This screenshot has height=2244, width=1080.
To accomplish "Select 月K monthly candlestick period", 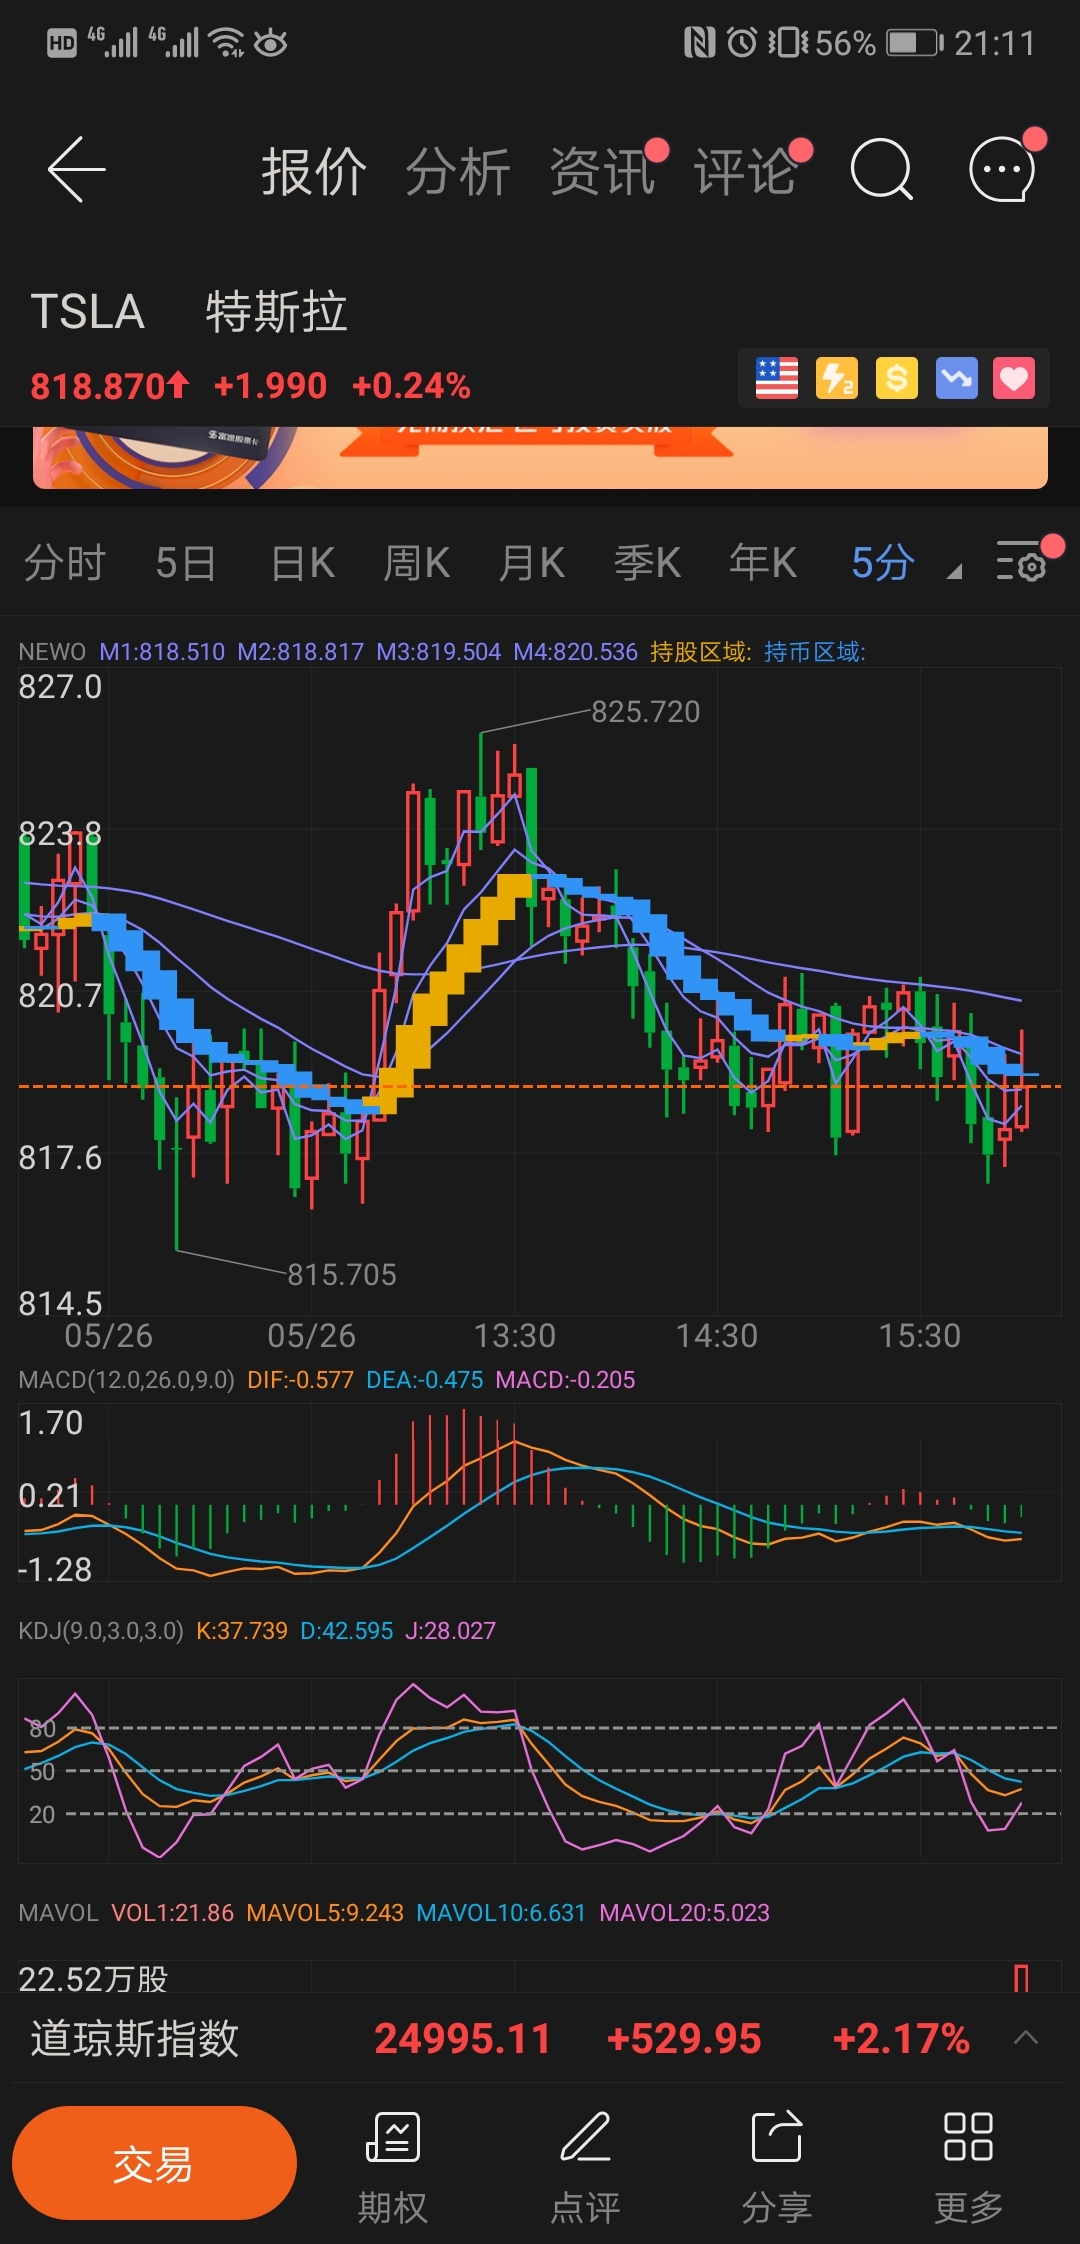I will [532, 563].
